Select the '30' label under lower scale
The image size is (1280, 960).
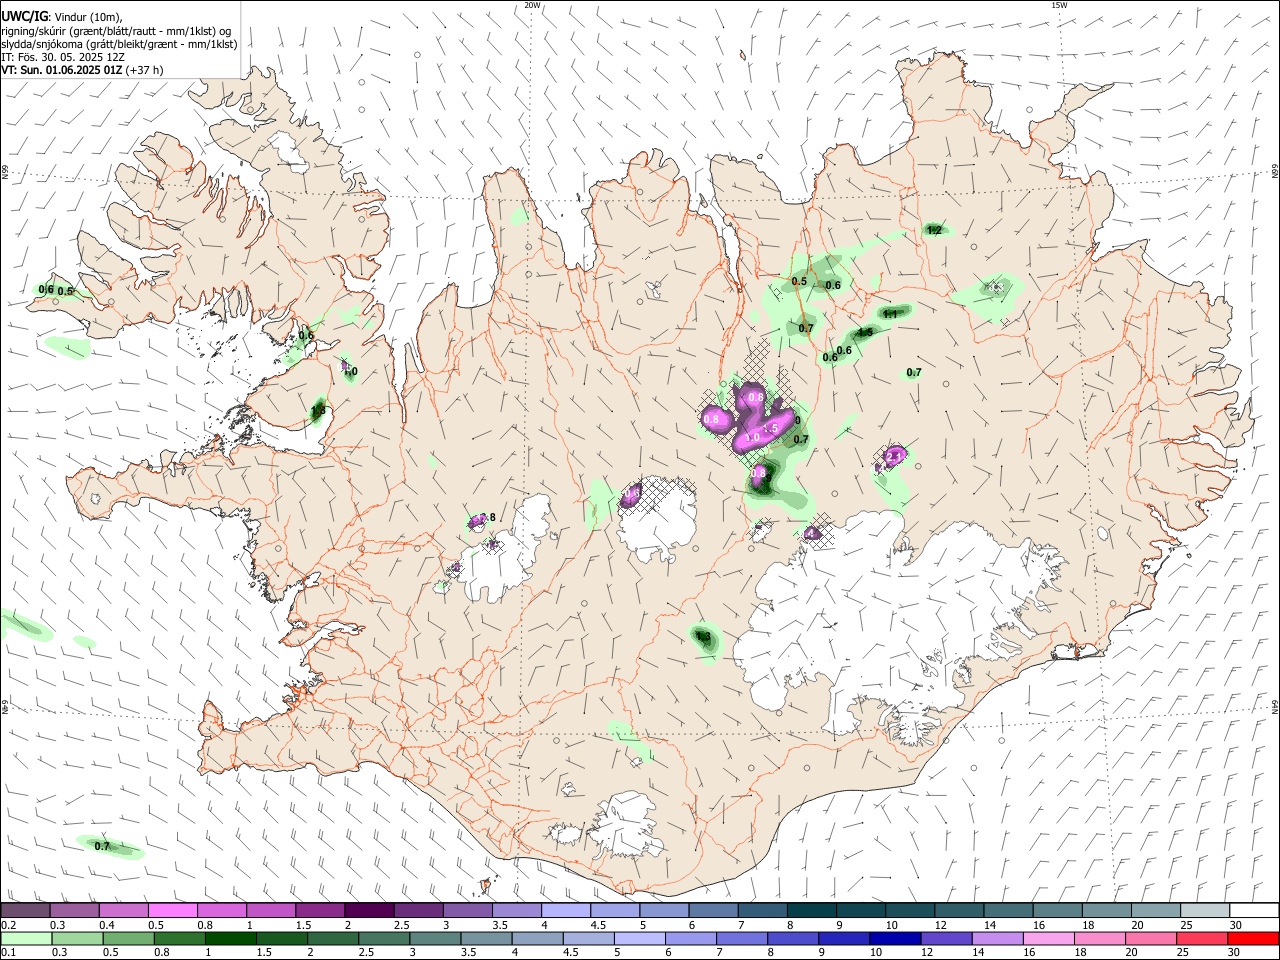1235,953
